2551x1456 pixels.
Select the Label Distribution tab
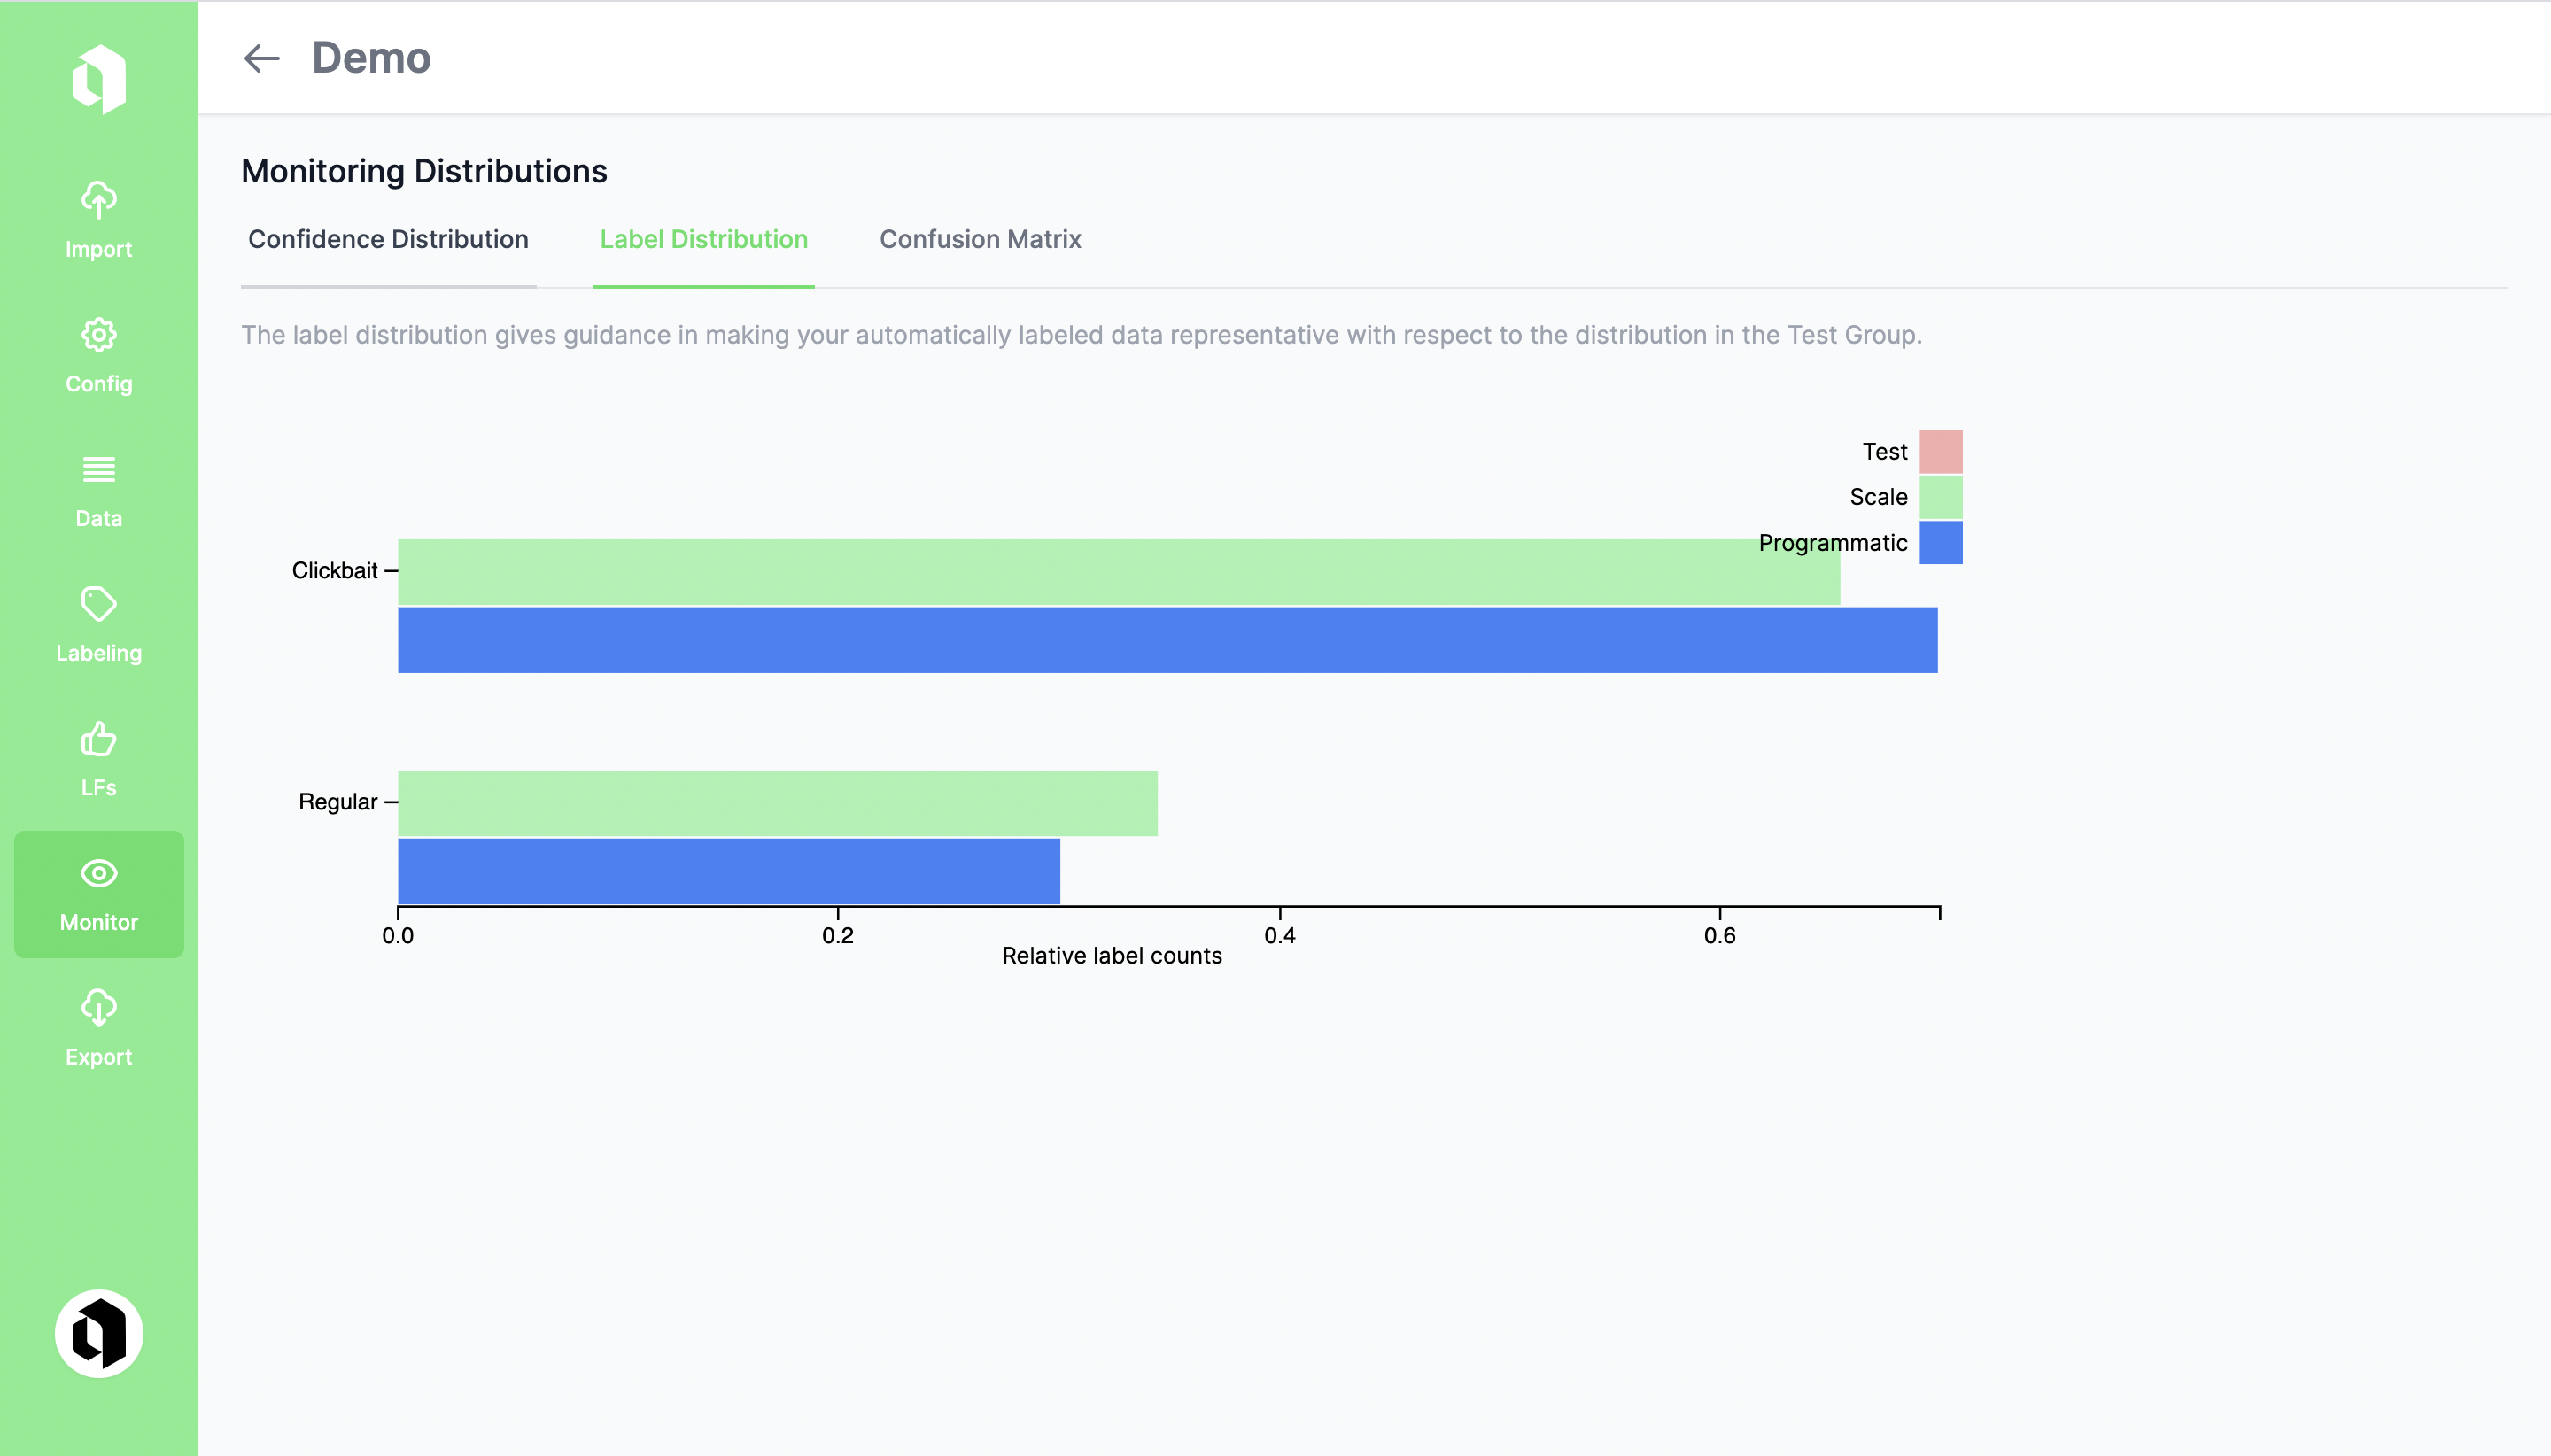click(703, 240)
